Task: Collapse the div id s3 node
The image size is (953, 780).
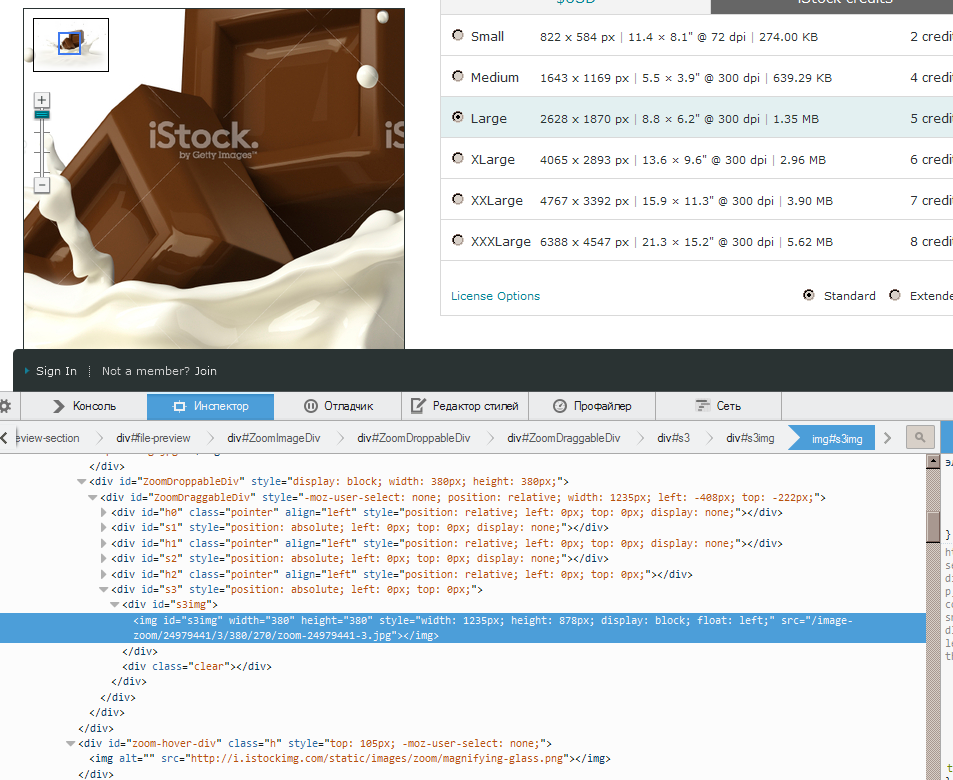Action: (103, 589)
